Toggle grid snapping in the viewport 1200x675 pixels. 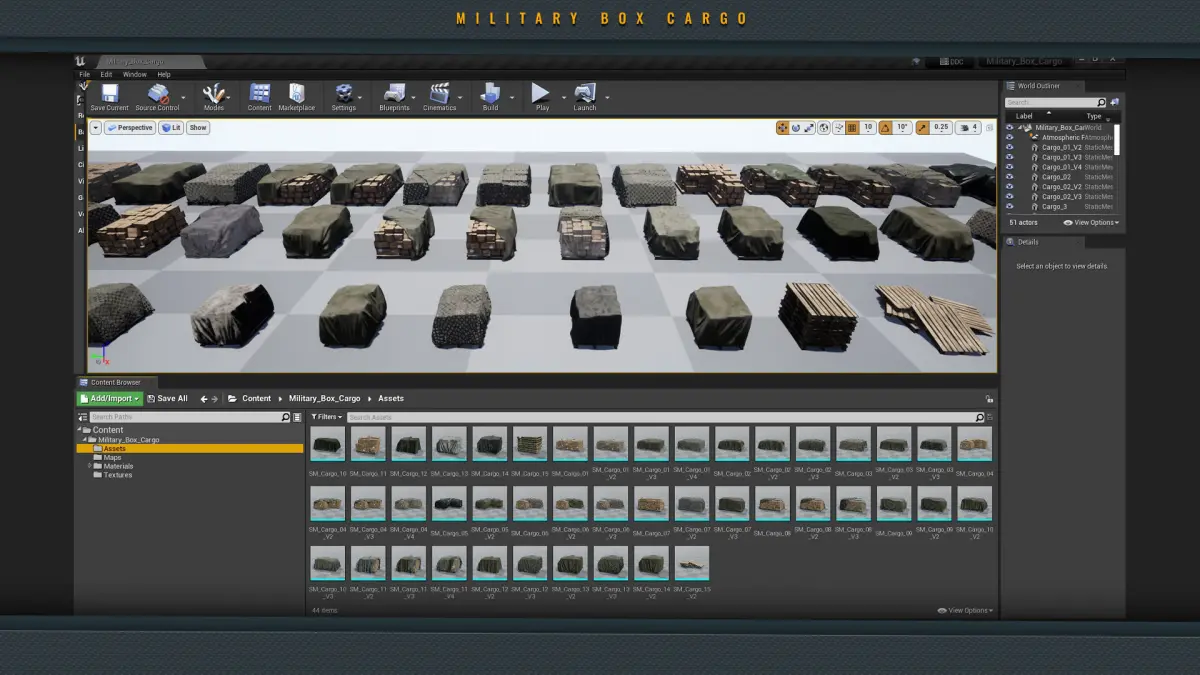(852, 128)
